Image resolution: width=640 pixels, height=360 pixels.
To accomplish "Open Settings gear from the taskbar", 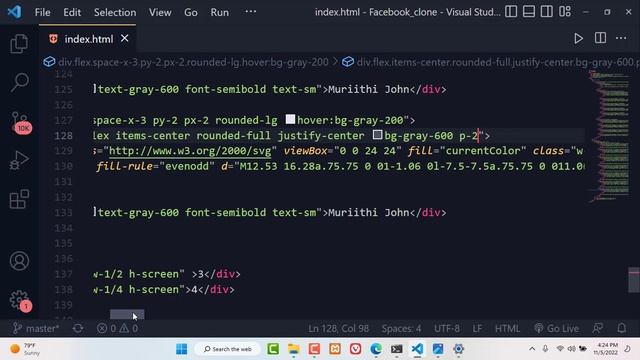I will pos(458,349).
